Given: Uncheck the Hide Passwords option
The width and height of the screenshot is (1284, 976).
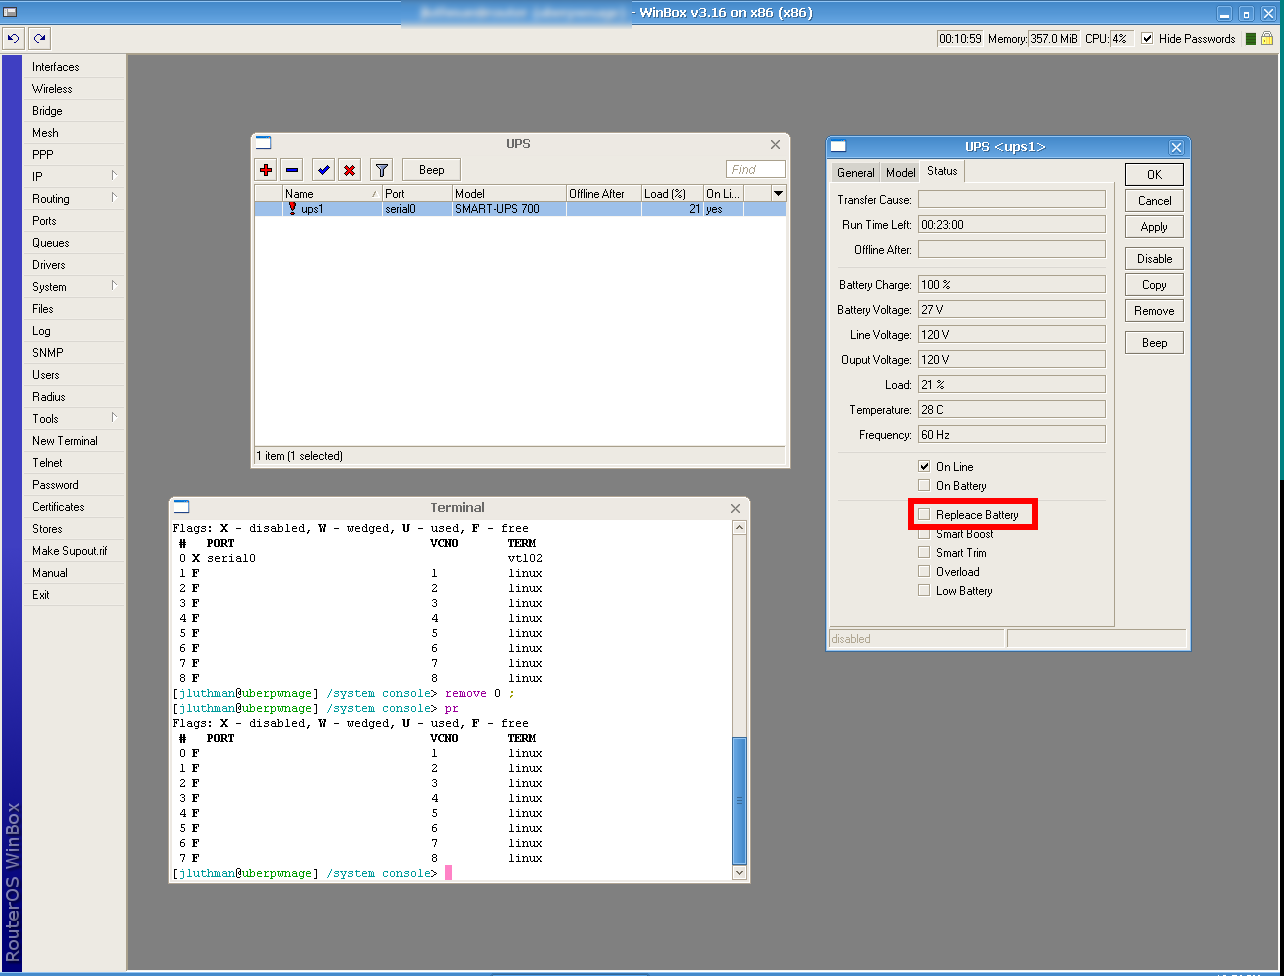Looking at the screenshot, I should pos(1147,38).
